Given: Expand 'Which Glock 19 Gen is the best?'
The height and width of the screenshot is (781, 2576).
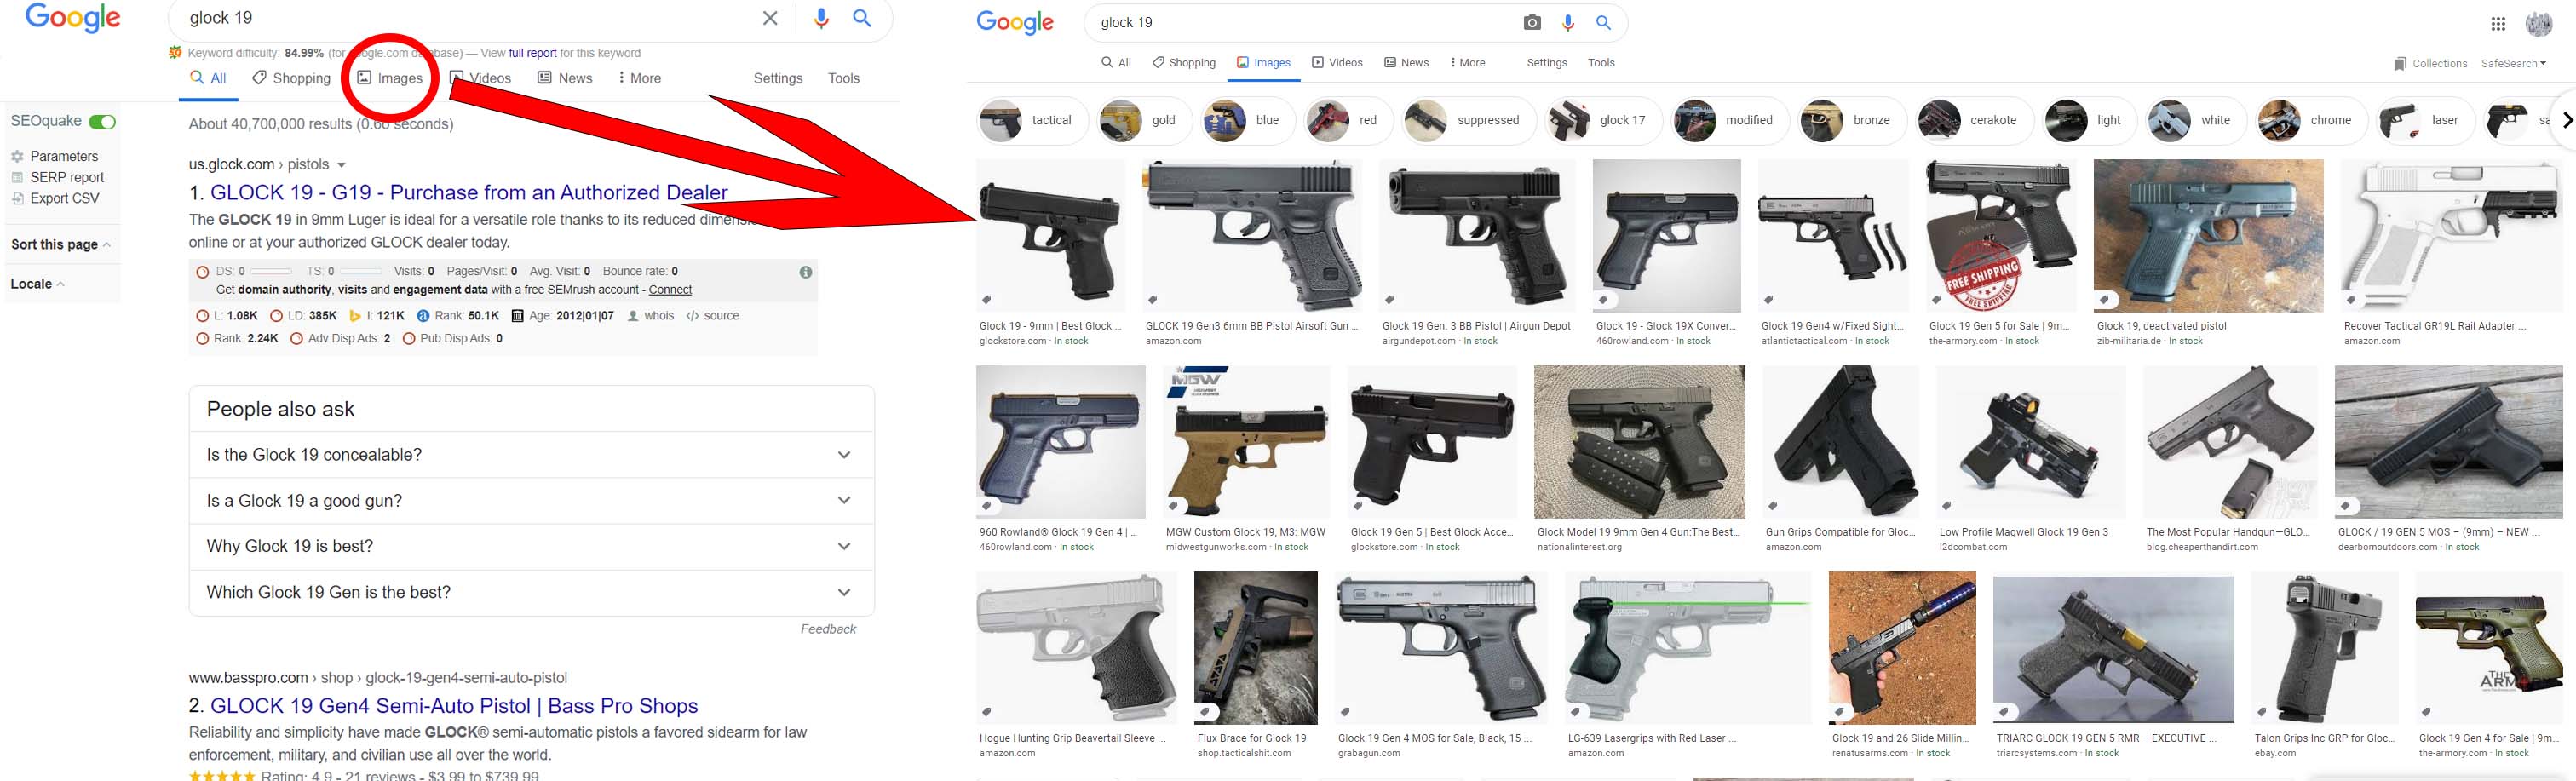Looking at the screenshot, I should click(x=532, y=592).
